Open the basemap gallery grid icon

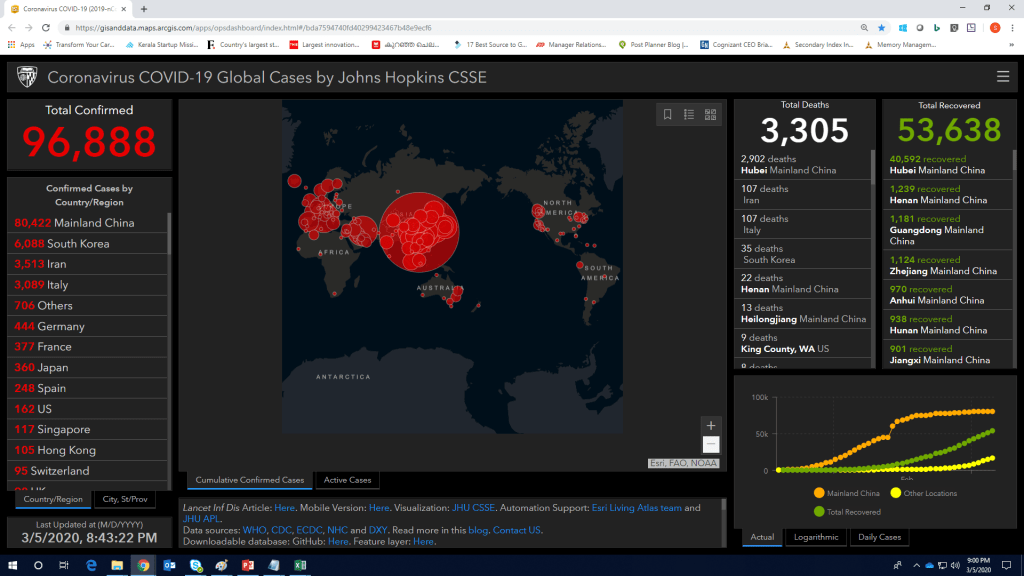(710, 115)
